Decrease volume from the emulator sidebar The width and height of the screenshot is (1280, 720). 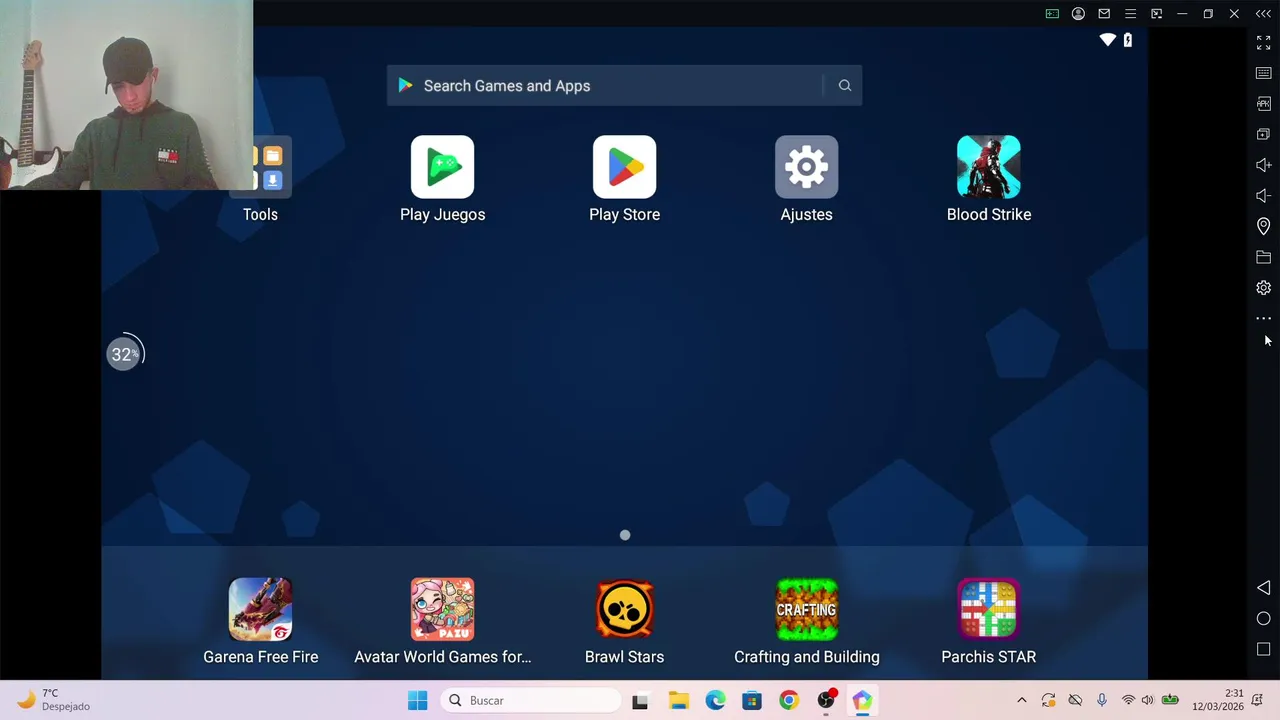(x=1263, y=196)
